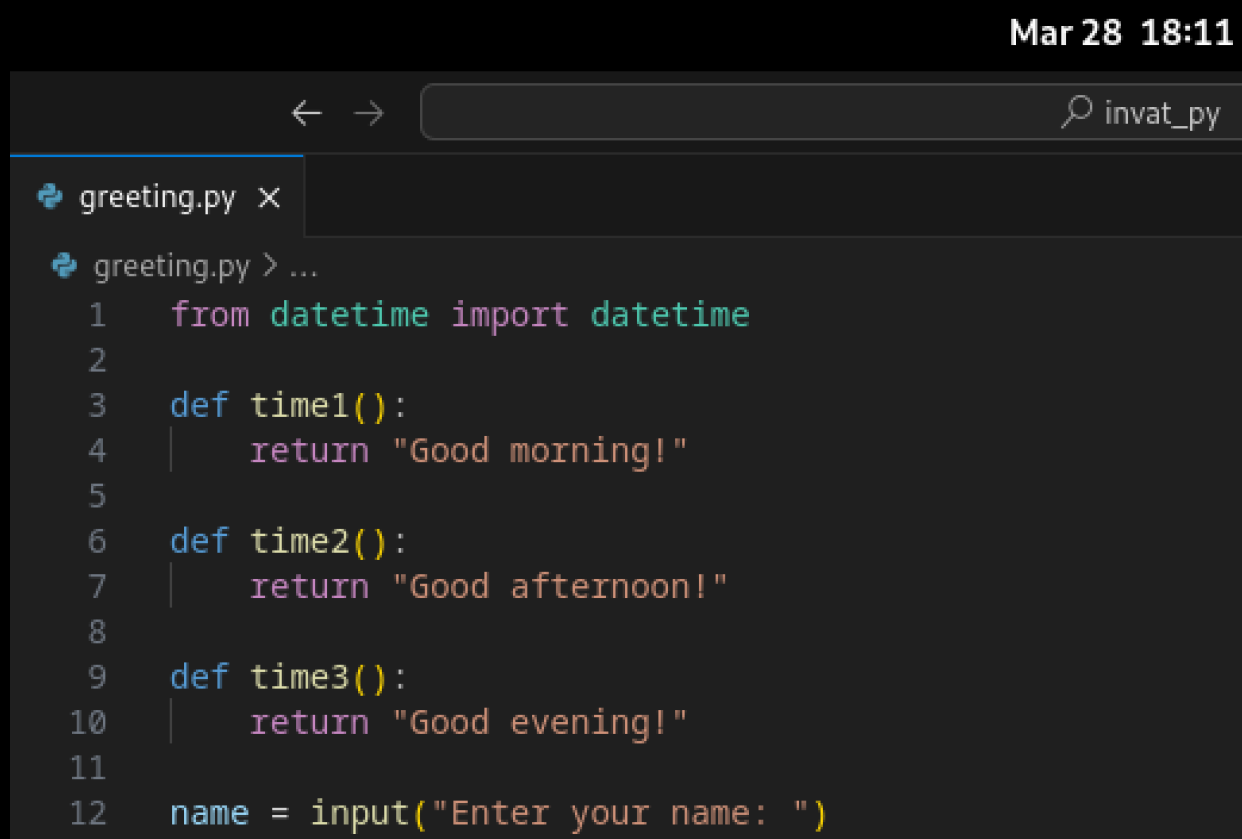Click line number 3 in gutter
Screen dimensions: 1242x839
tap(97, 405)
